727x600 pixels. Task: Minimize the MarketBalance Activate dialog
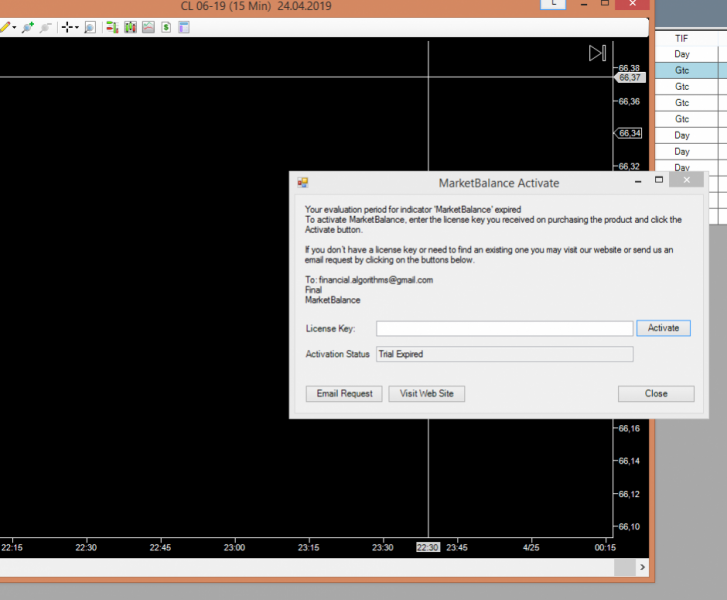click(638, 181)
